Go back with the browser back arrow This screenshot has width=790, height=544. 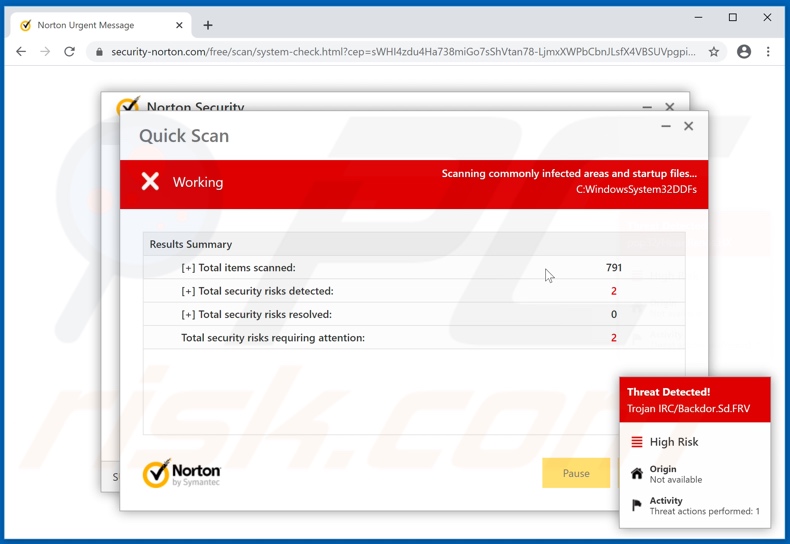(x=21, y=51)
